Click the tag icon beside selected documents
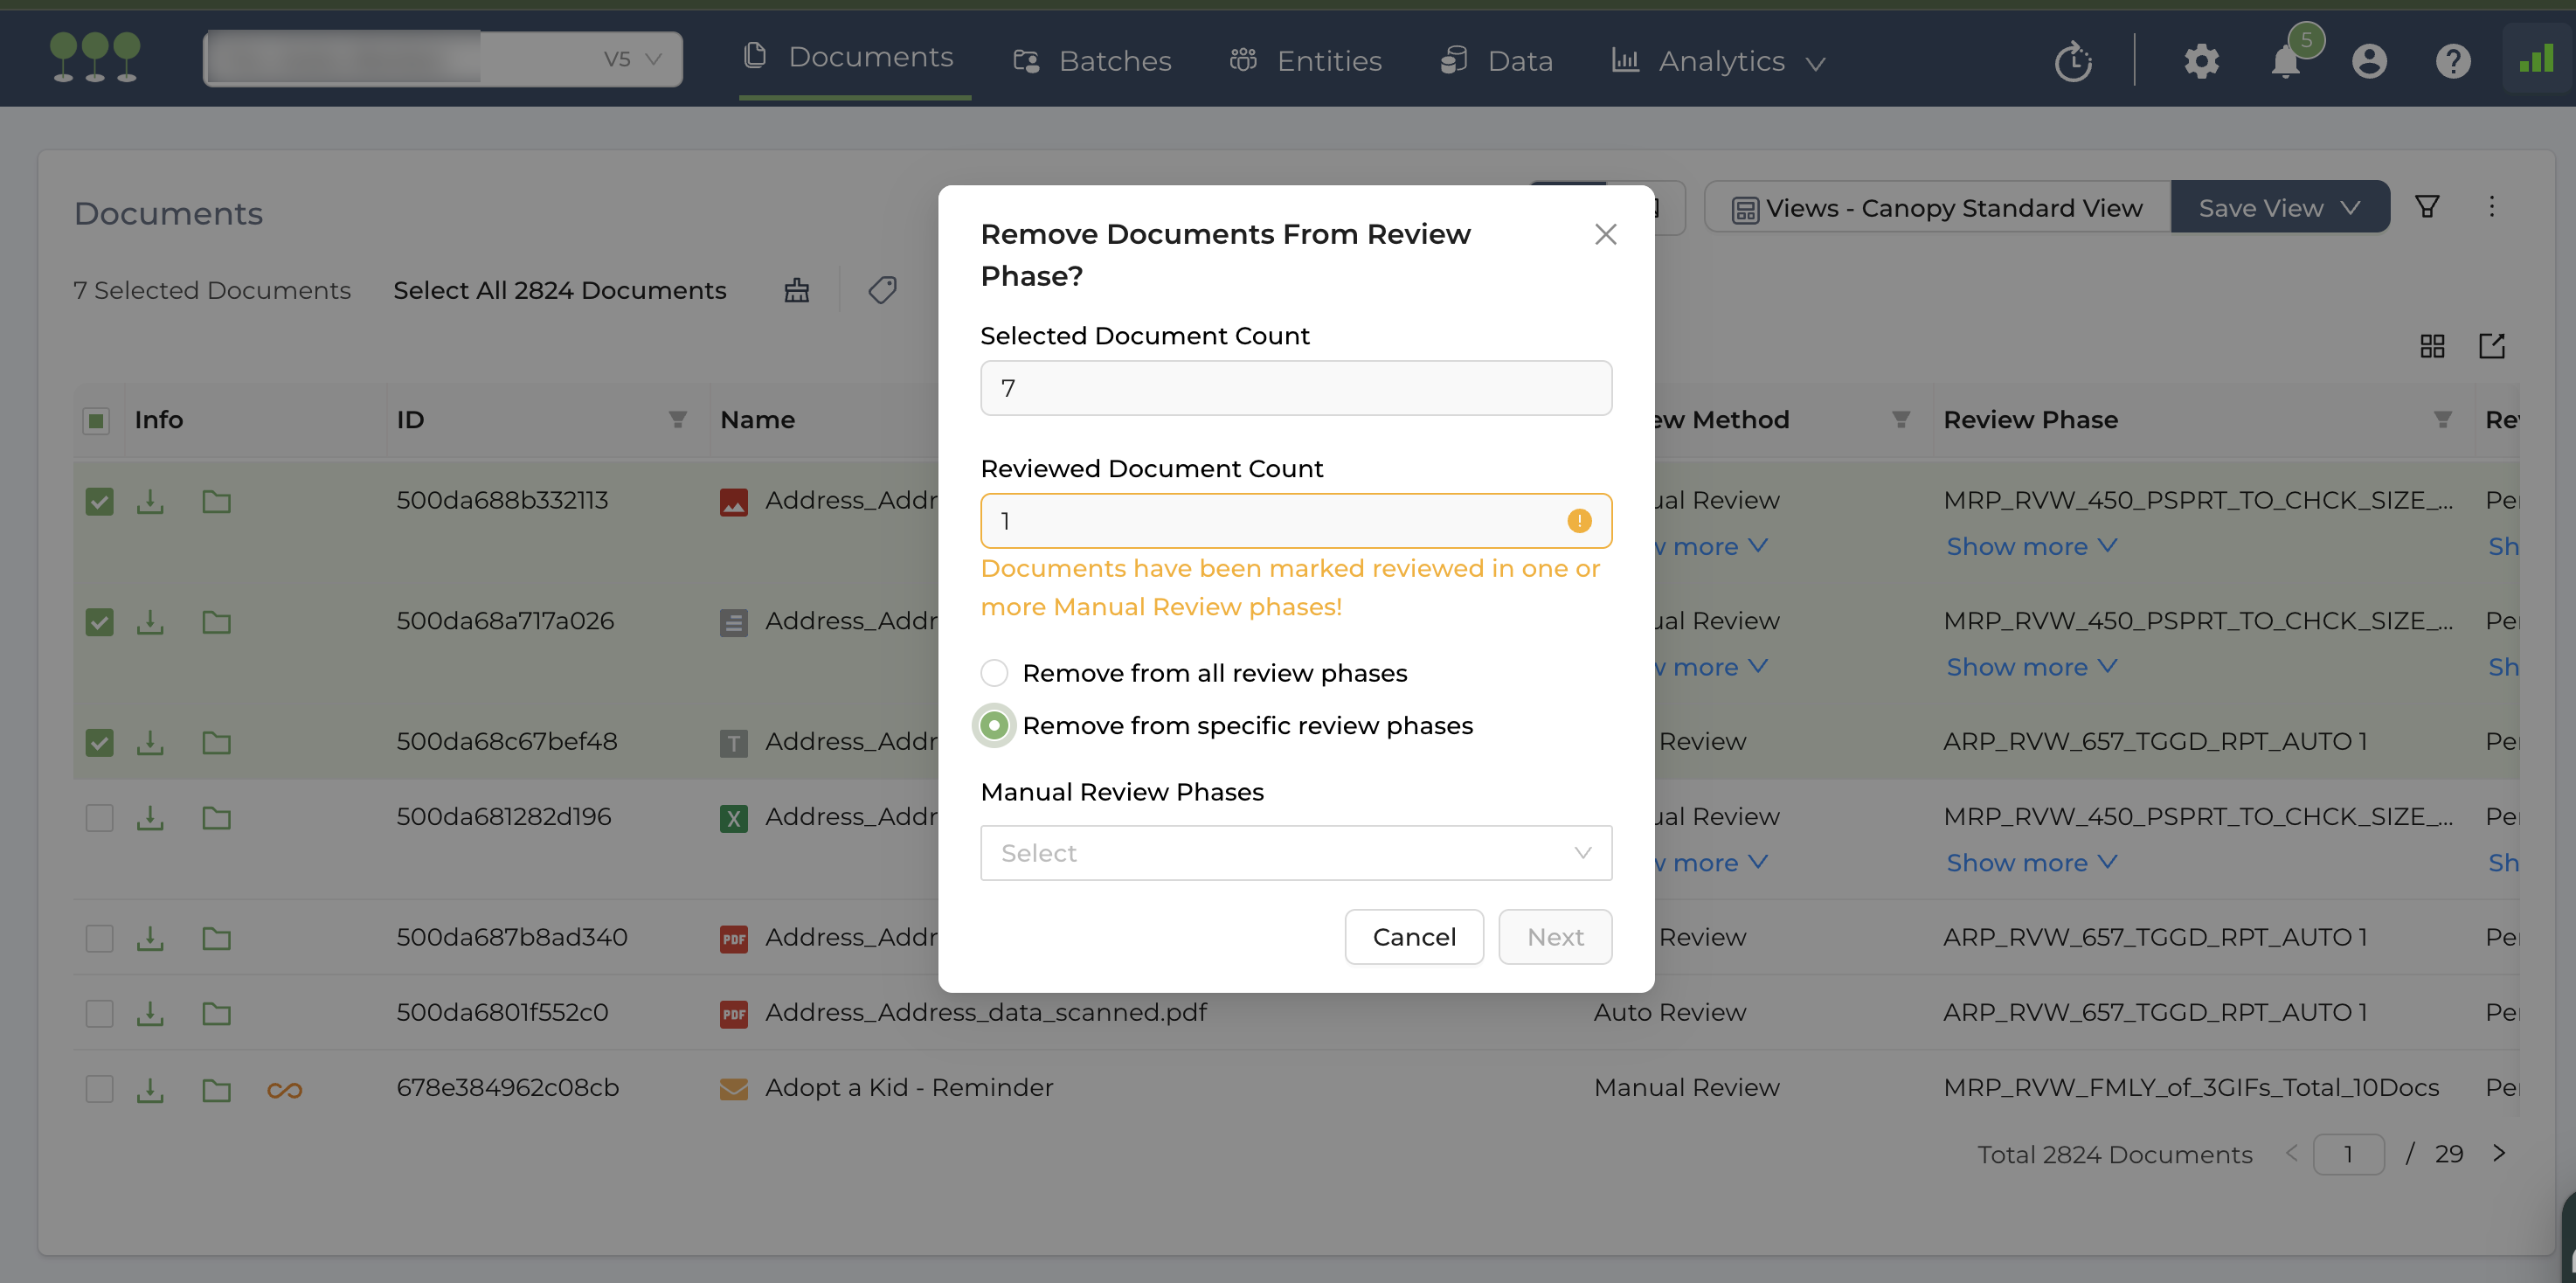 pyautogui.click(x=882, y=290)
